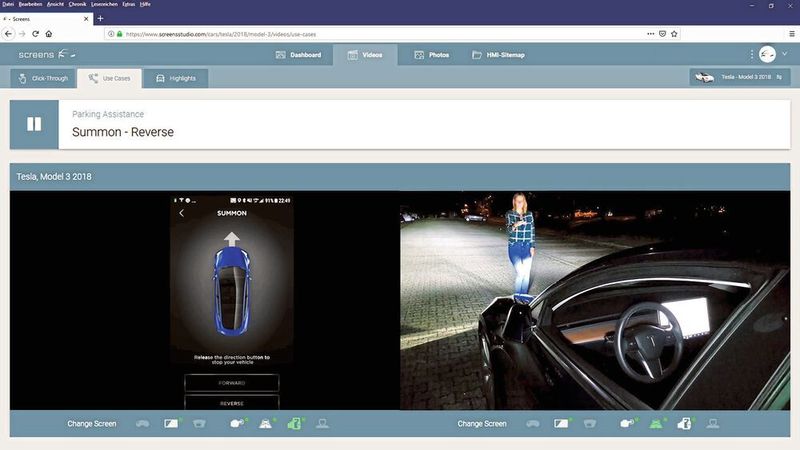
Task: Switch to the Videos tab
Action: click(365, 55)
